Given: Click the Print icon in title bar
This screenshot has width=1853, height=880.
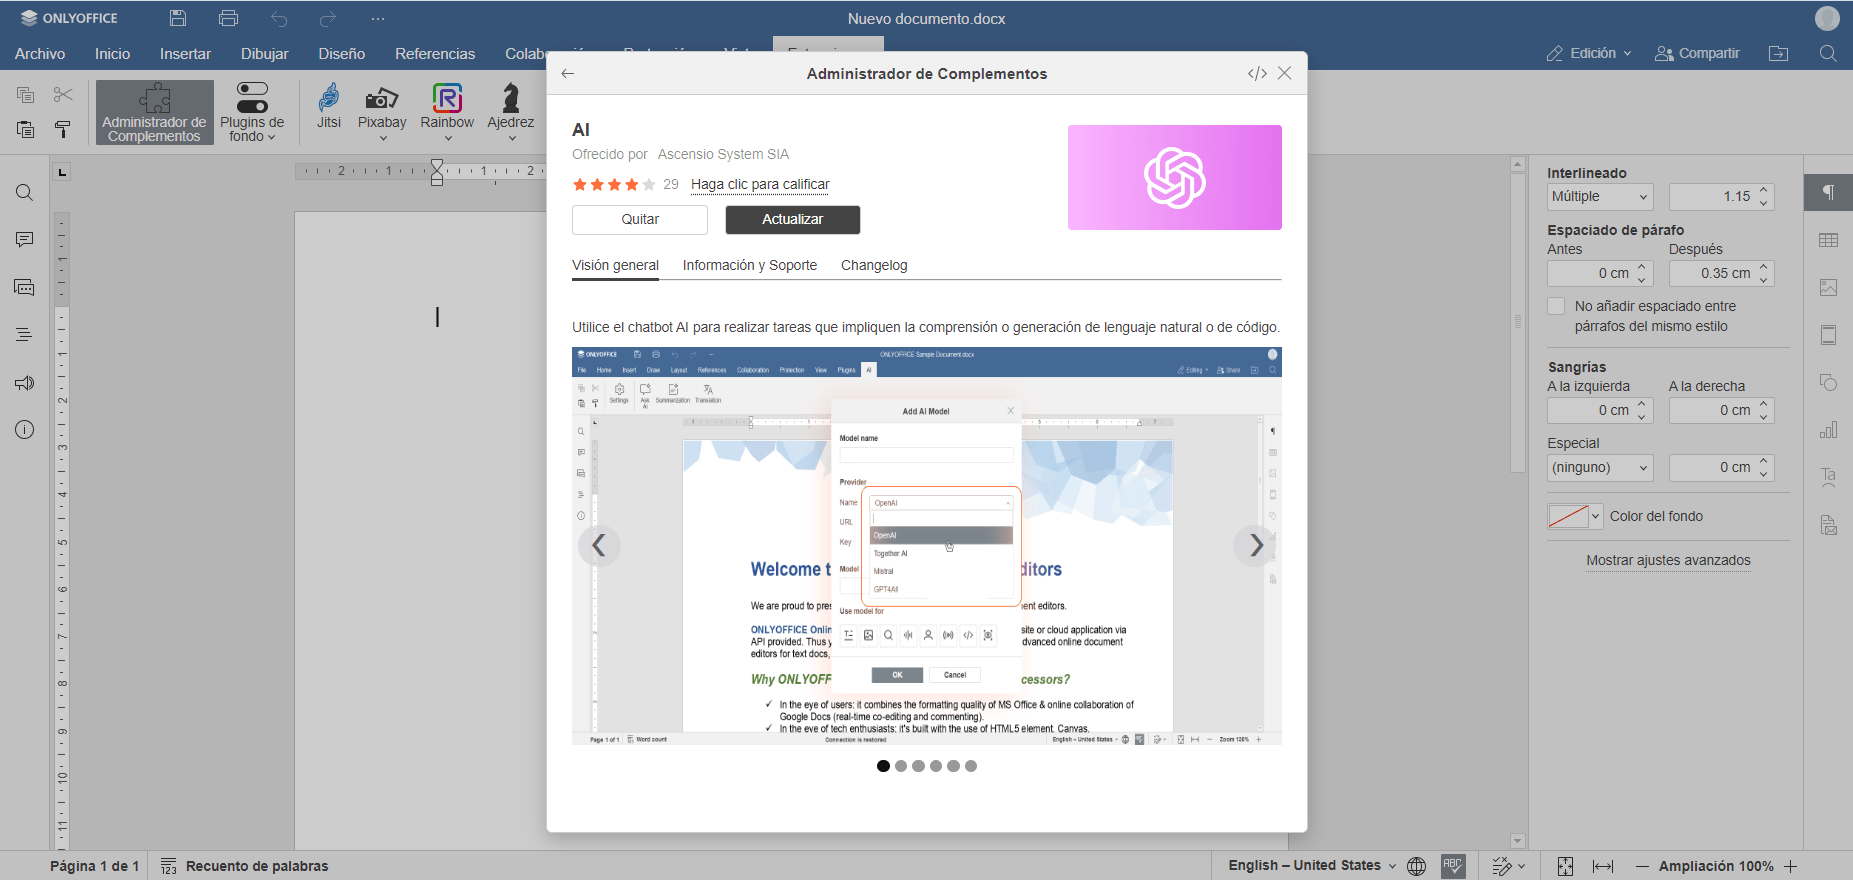Looking at the screenshot, I should [228, 18].
